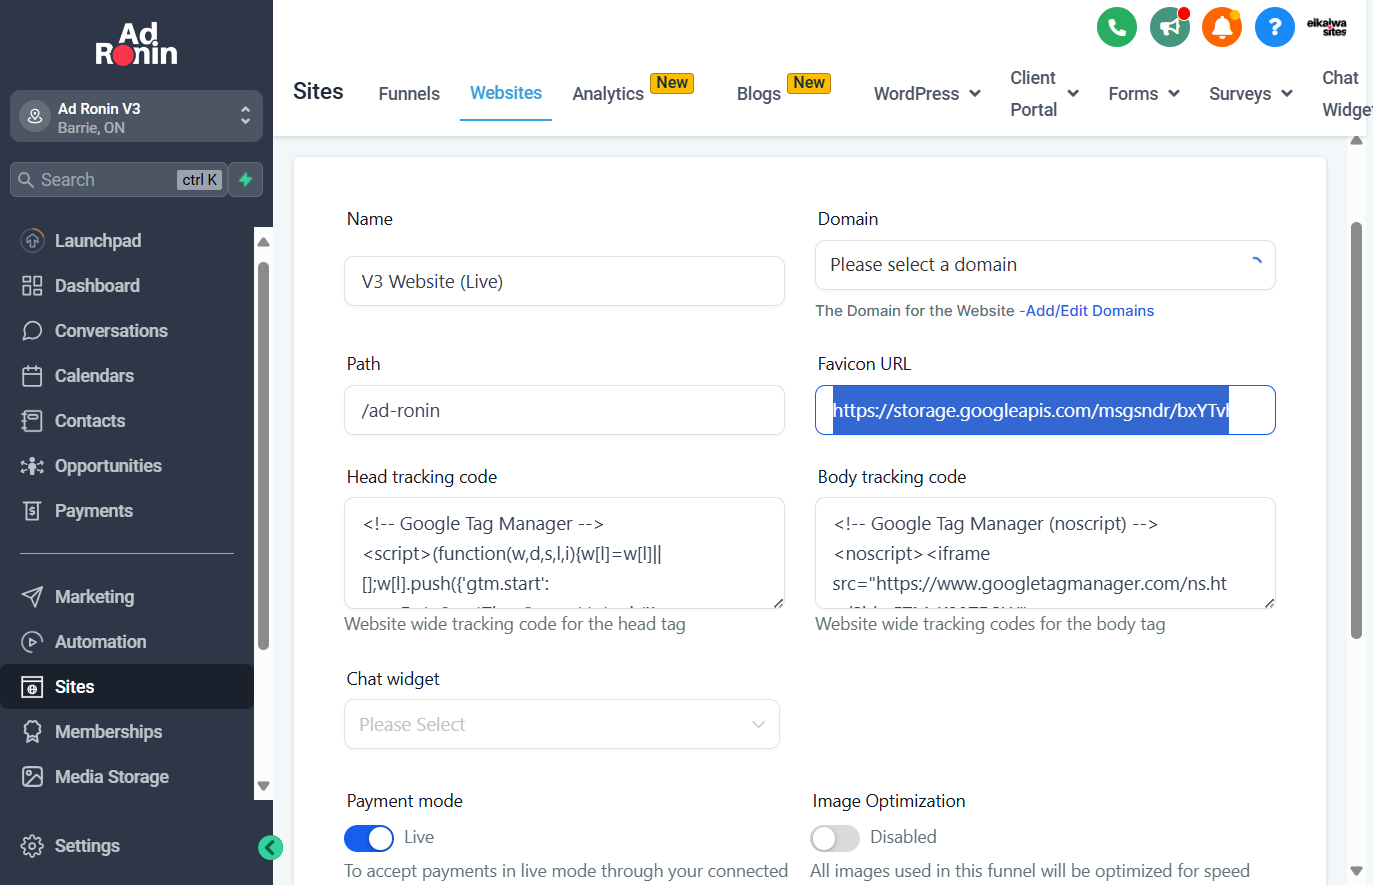Toggle the Payment mode Live switch
This screenshot has width=1373, height=885.
369,838
